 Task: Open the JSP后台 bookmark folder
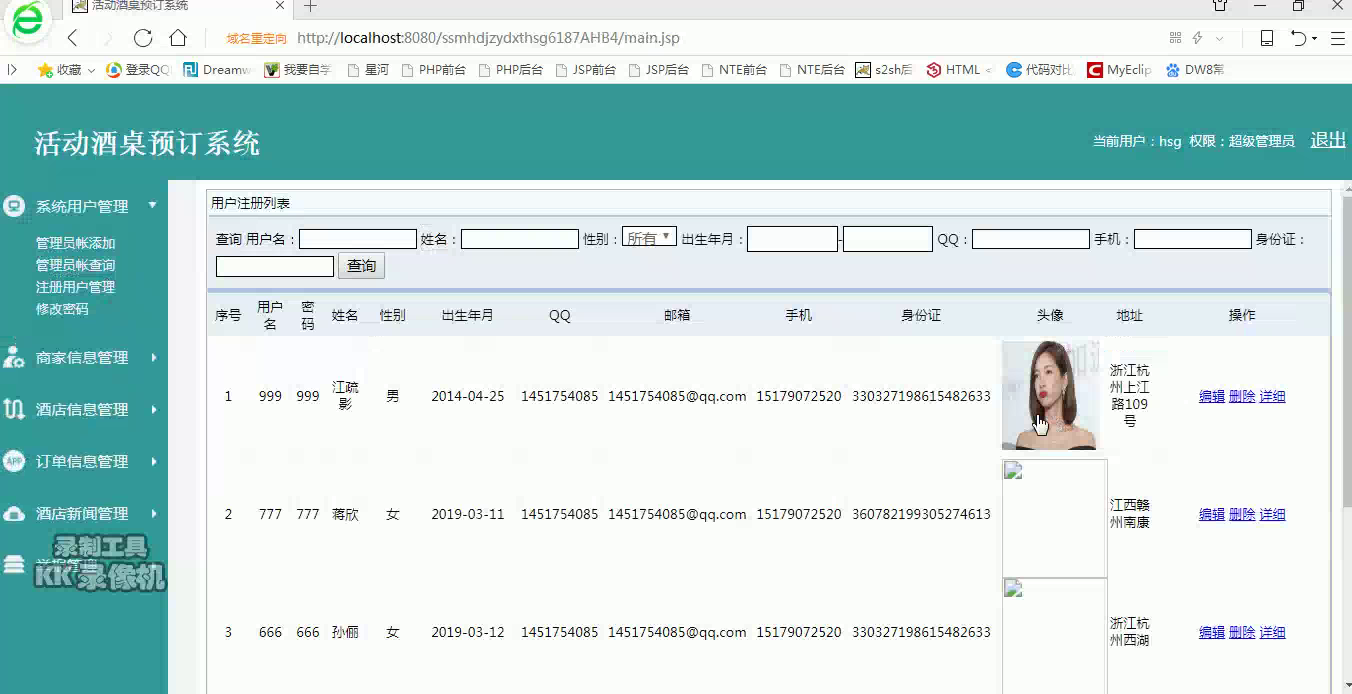[658, 70]
